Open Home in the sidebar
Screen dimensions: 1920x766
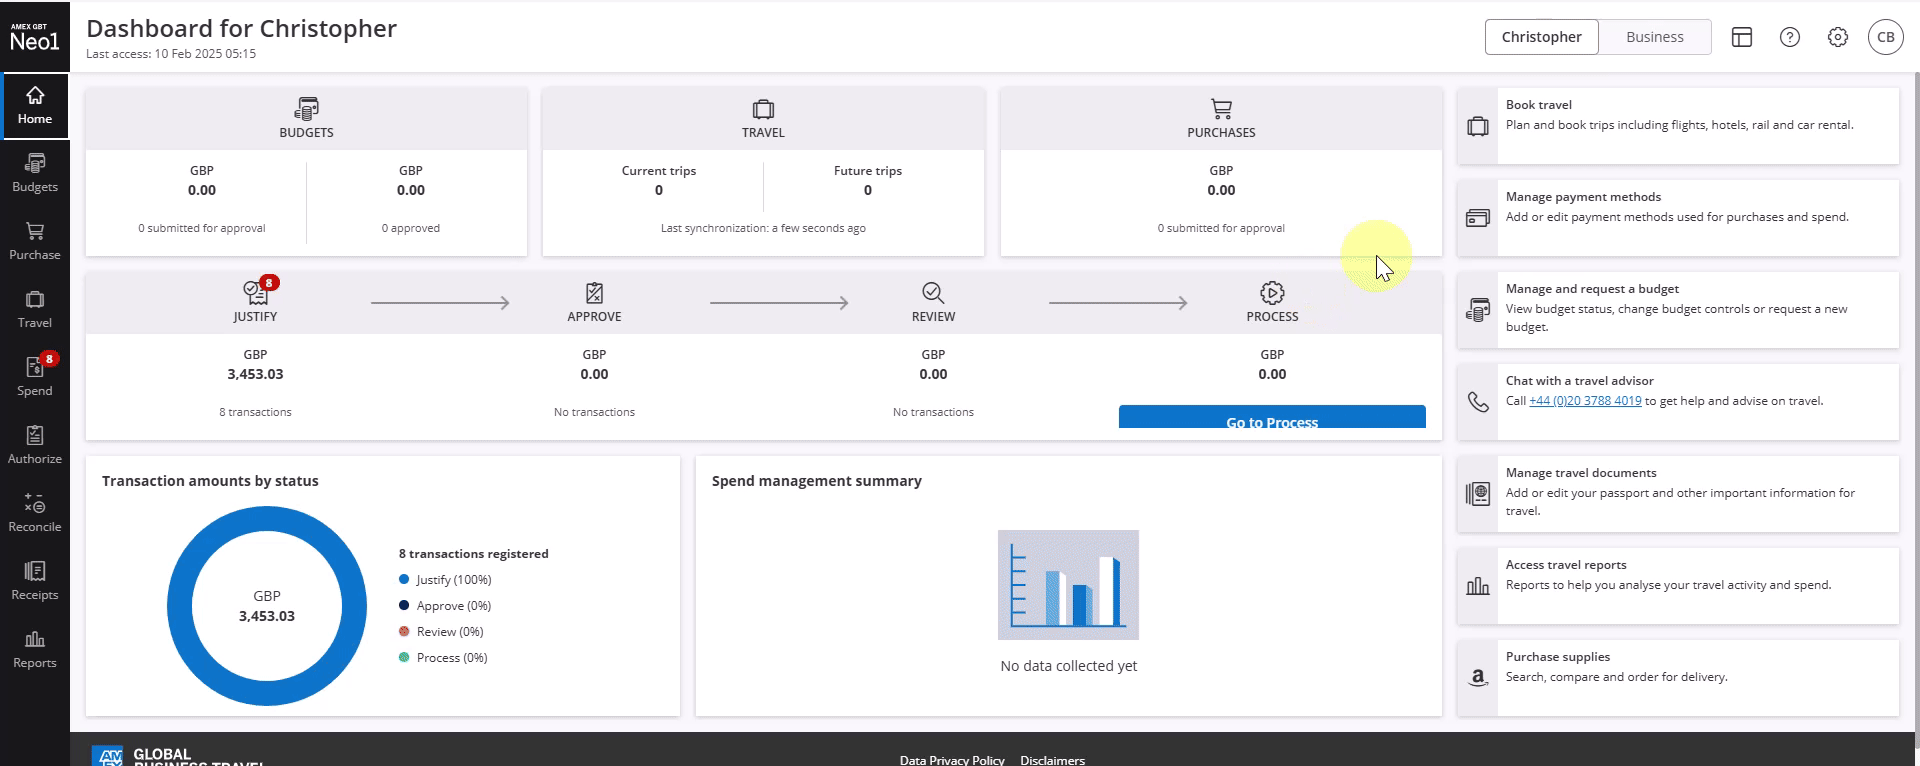point(35,105)
